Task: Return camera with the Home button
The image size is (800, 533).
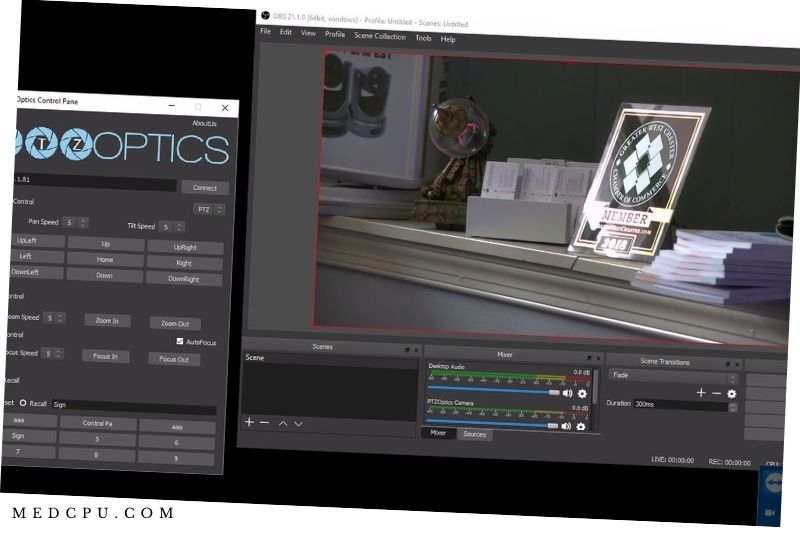Action: [x=105, y=260]
